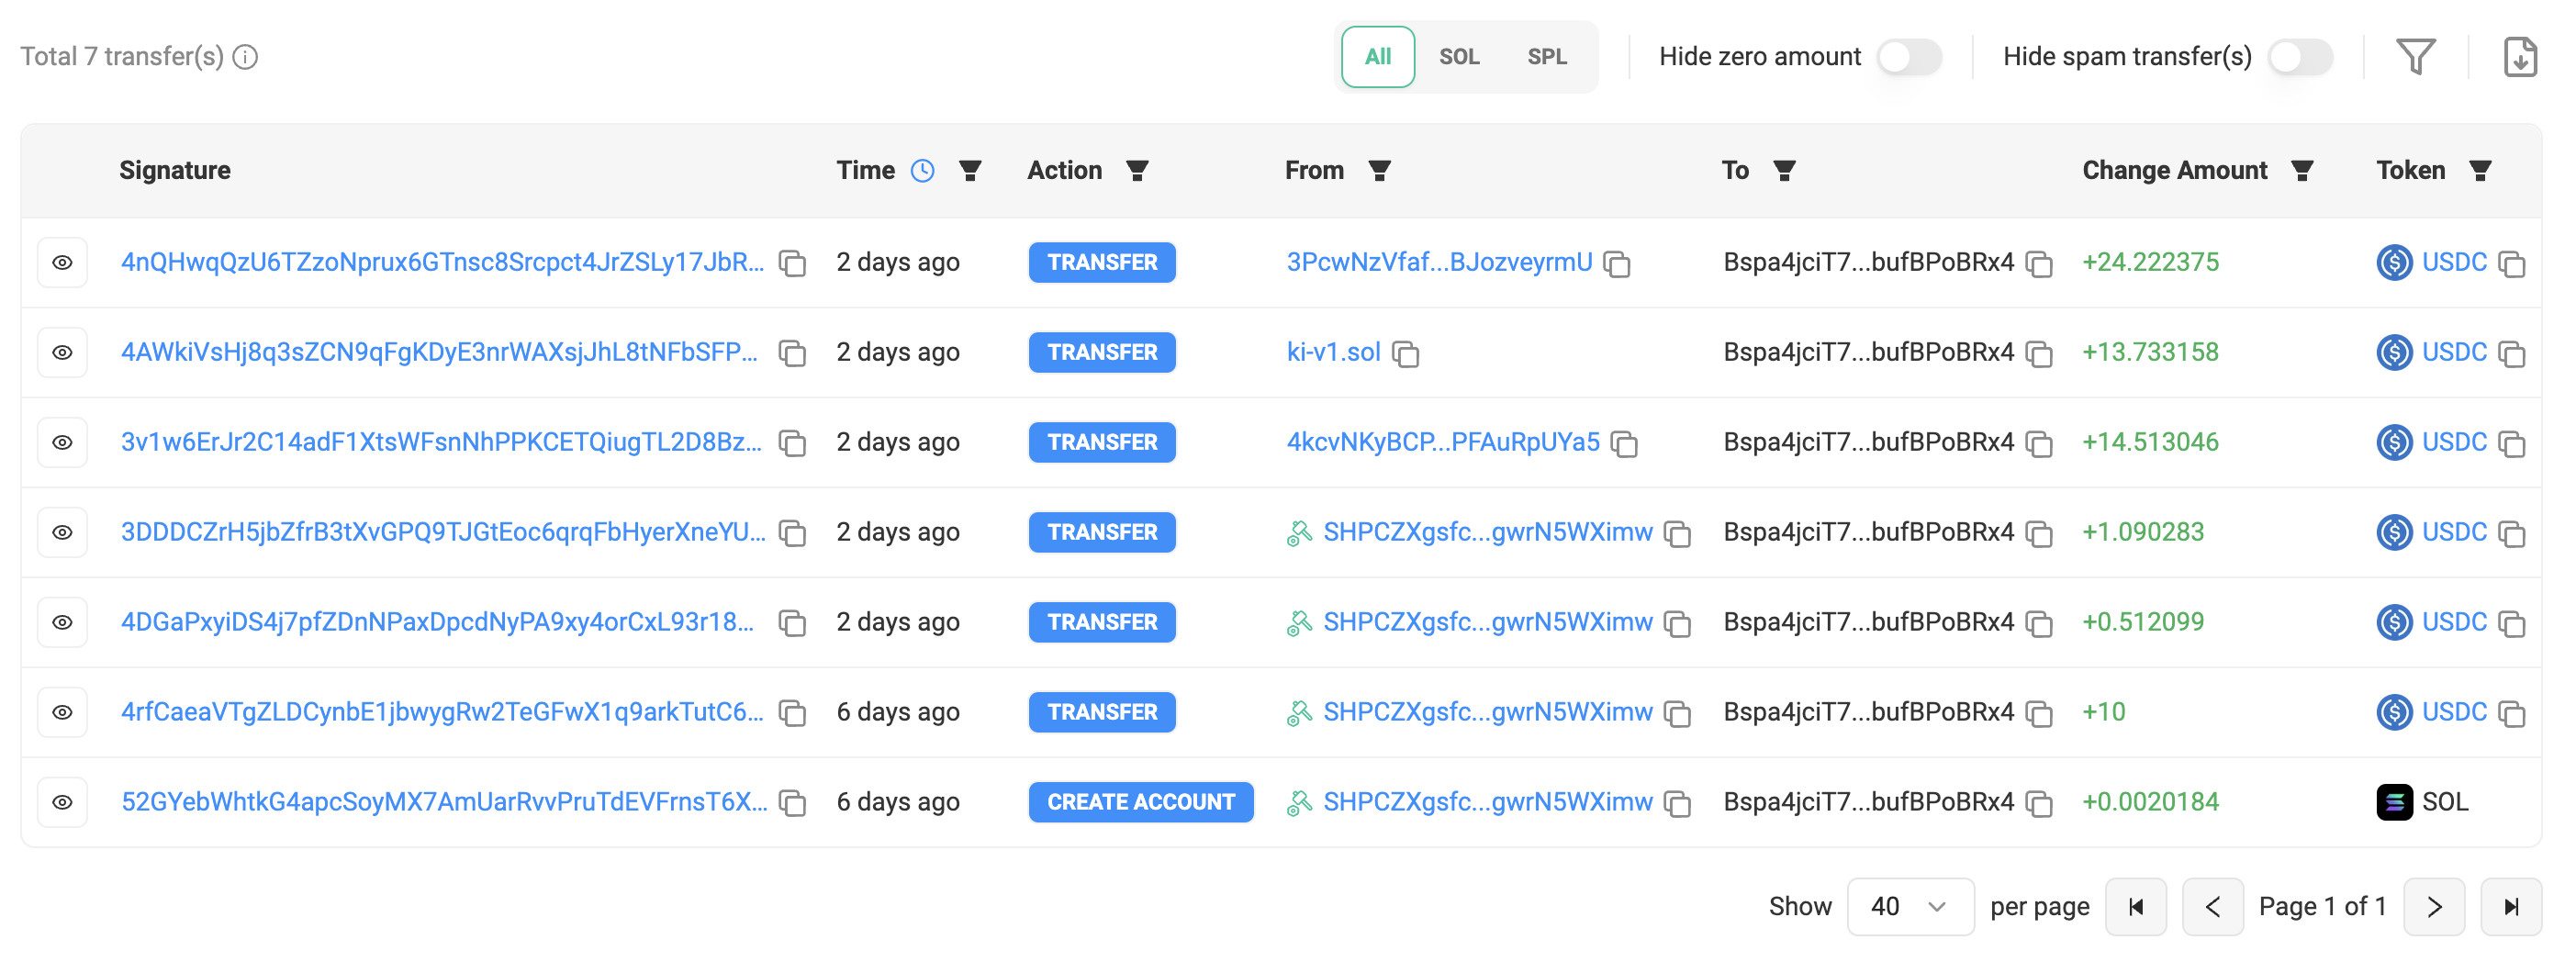Viewport: 2576px width, 962px height.
Task: Select the SPL tab
Action: point(1546,57)
